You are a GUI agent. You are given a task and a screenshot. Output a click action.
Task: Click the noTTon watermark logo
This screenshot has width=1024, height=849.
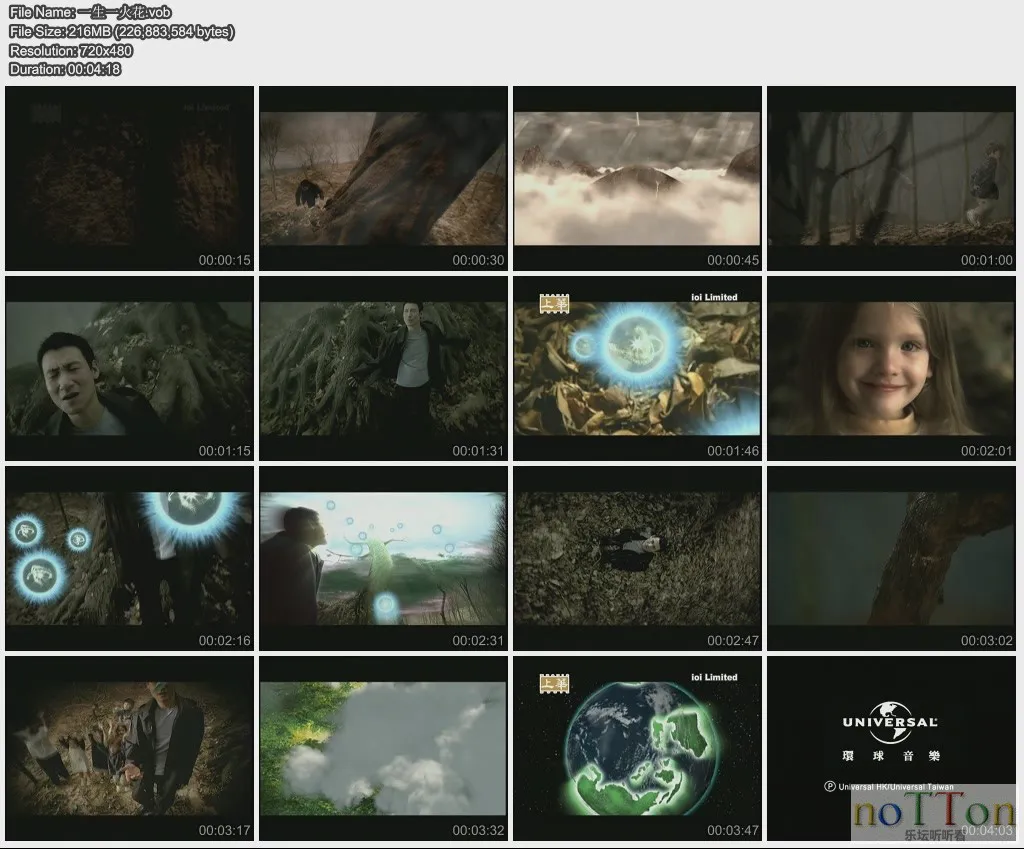click(933, 813)
